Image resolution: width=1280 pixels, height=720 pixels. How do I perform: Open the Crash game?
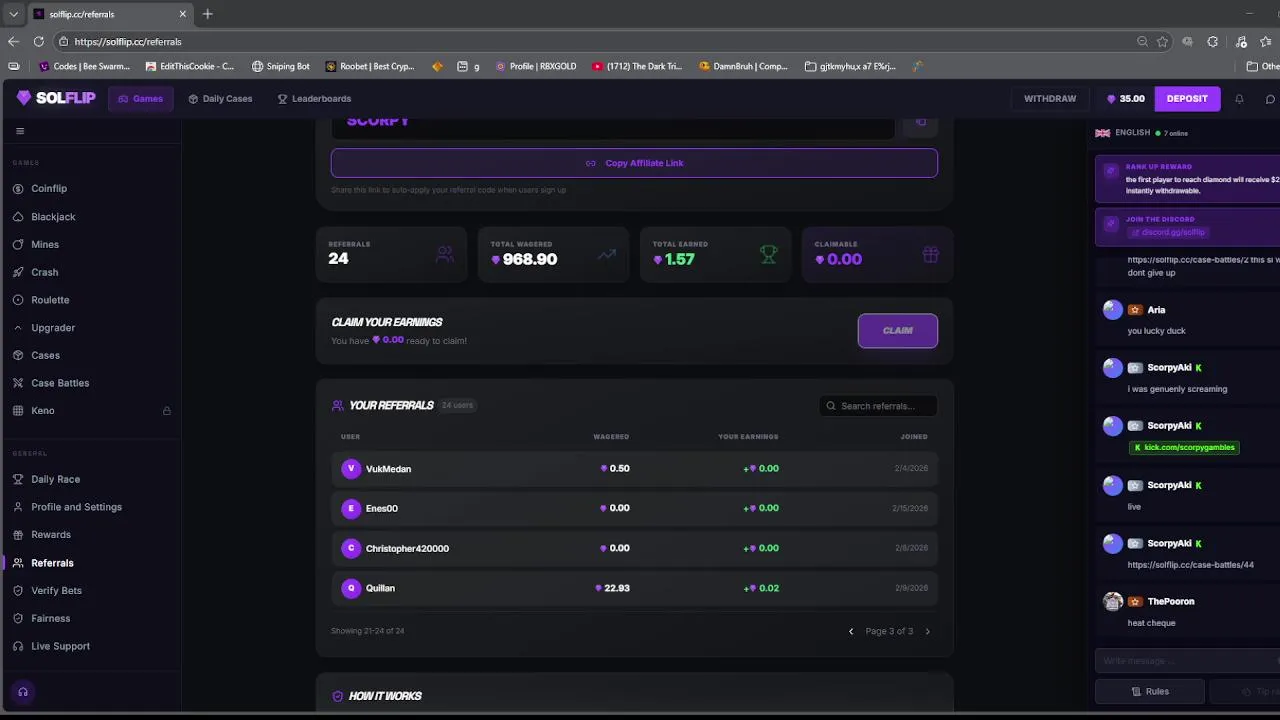[x=44, y=272]
